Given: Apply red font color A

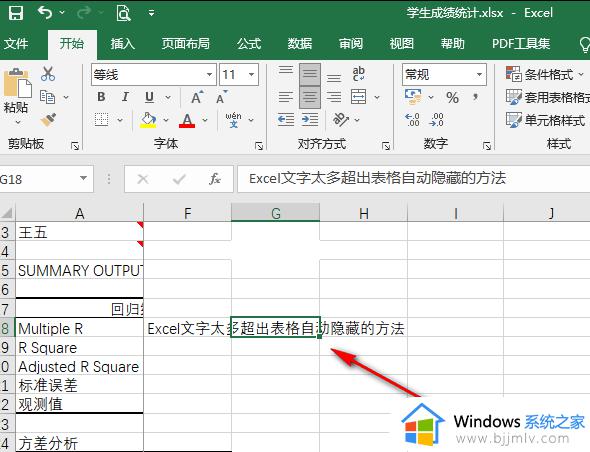Looking at the screenshot, I should tap(187, 120).
